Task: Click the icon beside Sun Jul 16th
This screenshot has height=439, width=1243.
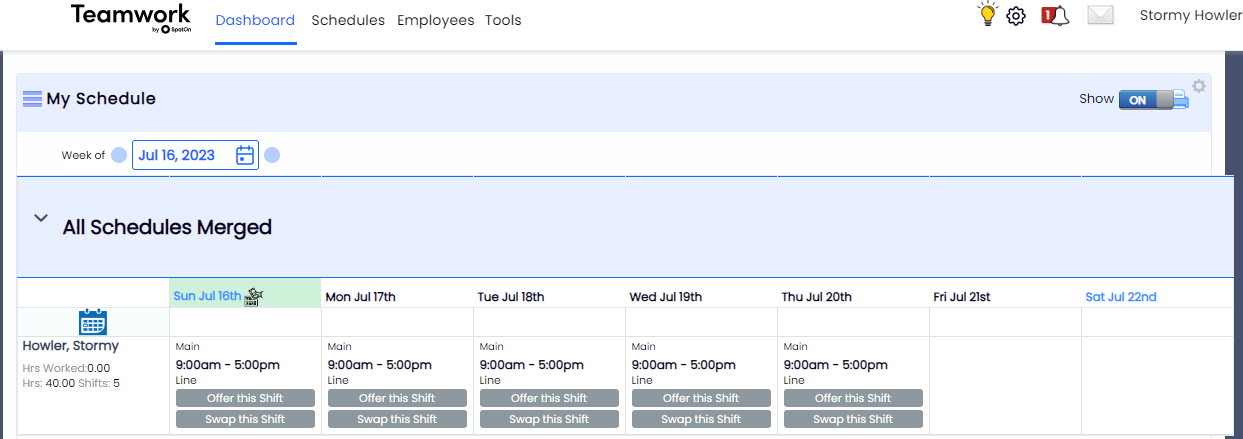Action: coord(253,296)
